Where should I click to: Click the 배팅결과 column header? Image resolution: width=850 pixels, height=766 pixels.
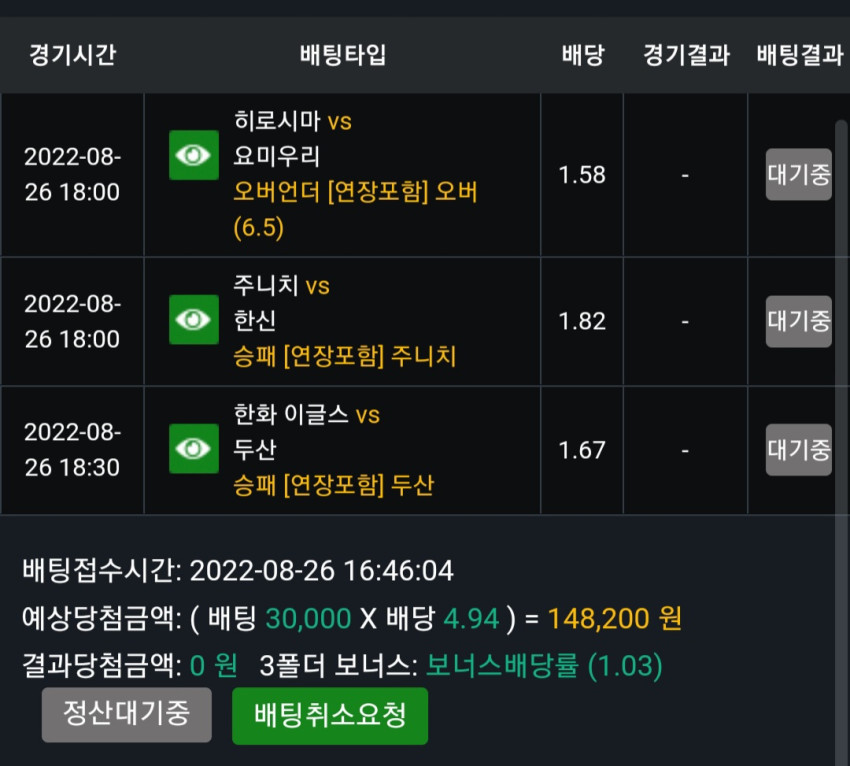(800, 55)
